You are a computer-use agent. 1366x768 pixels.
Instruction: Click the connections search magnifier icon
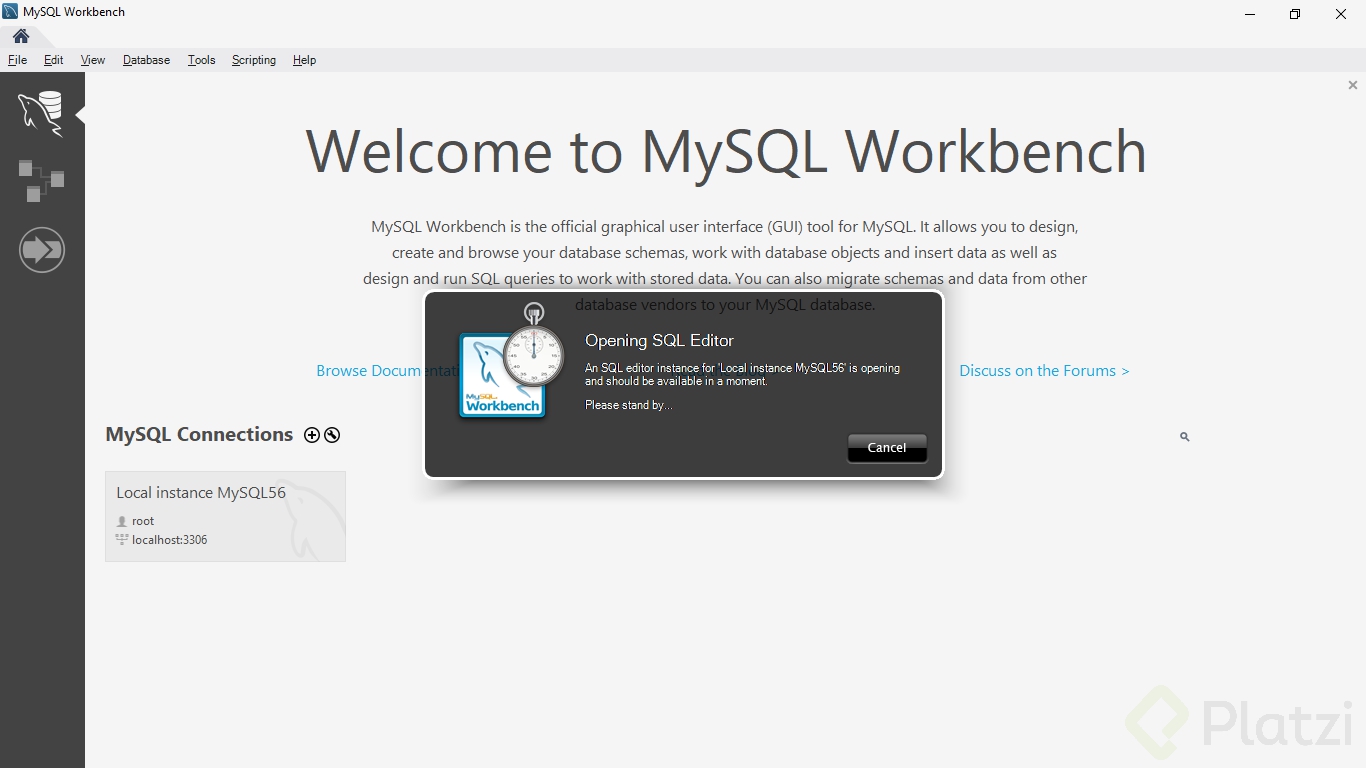[1184, 437]
